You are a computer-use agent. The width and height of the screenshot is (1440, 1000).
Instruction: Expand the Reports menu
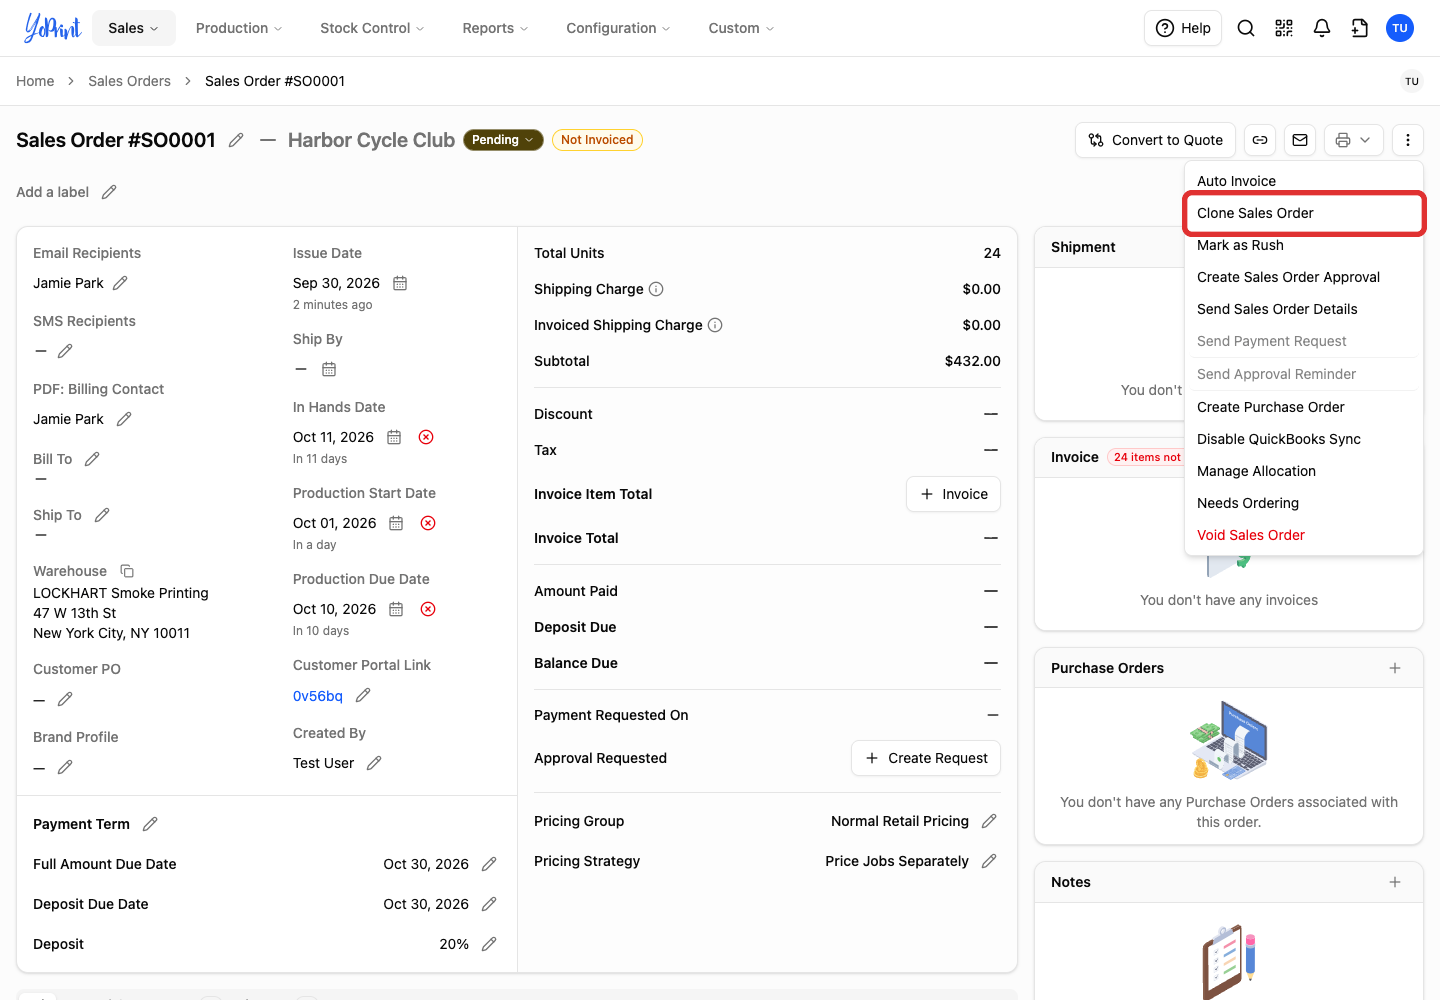tap(495, 28)
